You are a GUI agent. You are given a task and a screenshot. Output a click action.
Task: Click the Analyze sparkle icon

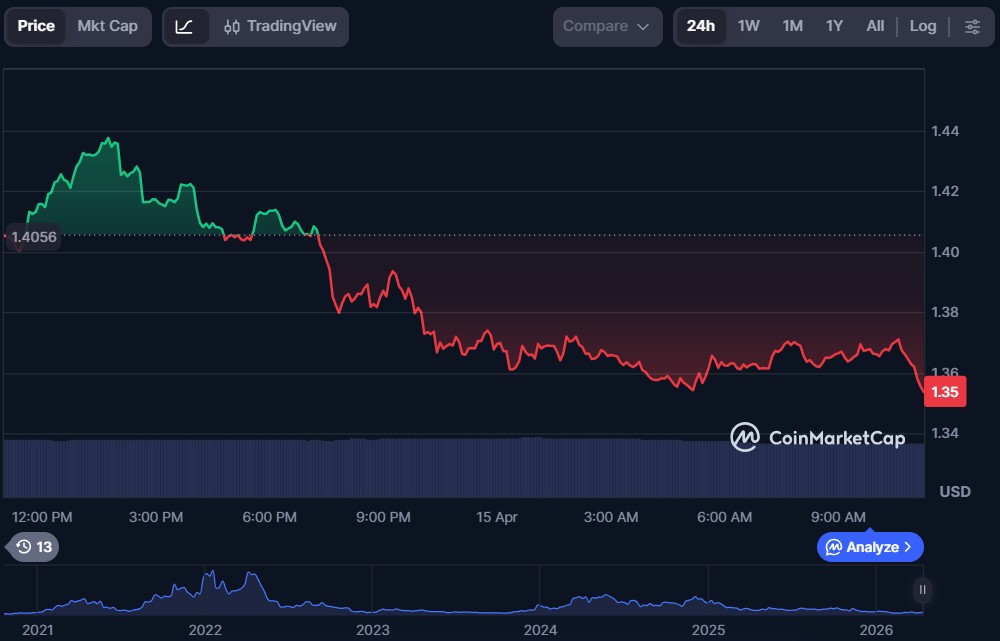pos(834,547)
